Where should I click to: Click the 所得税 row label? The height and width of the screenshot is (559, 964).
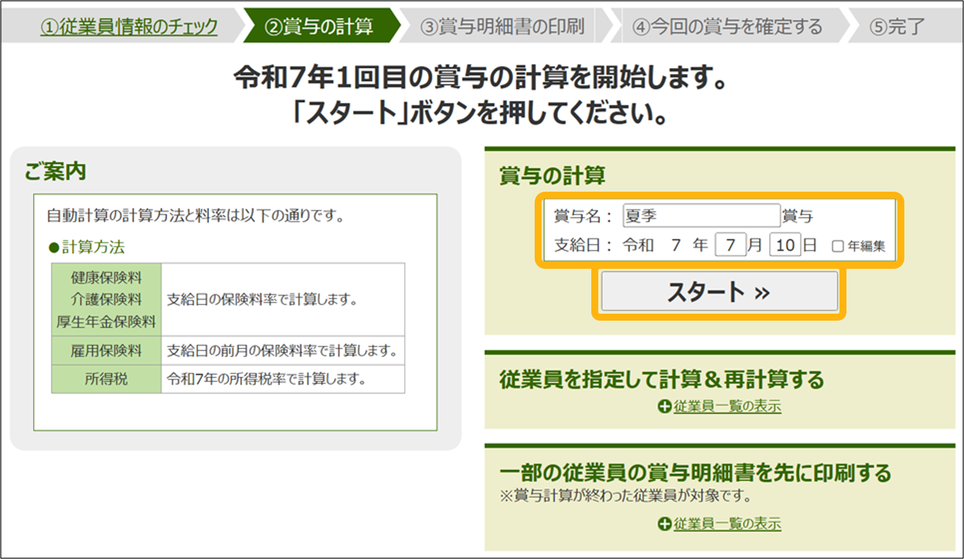click(x=106, y=379)
